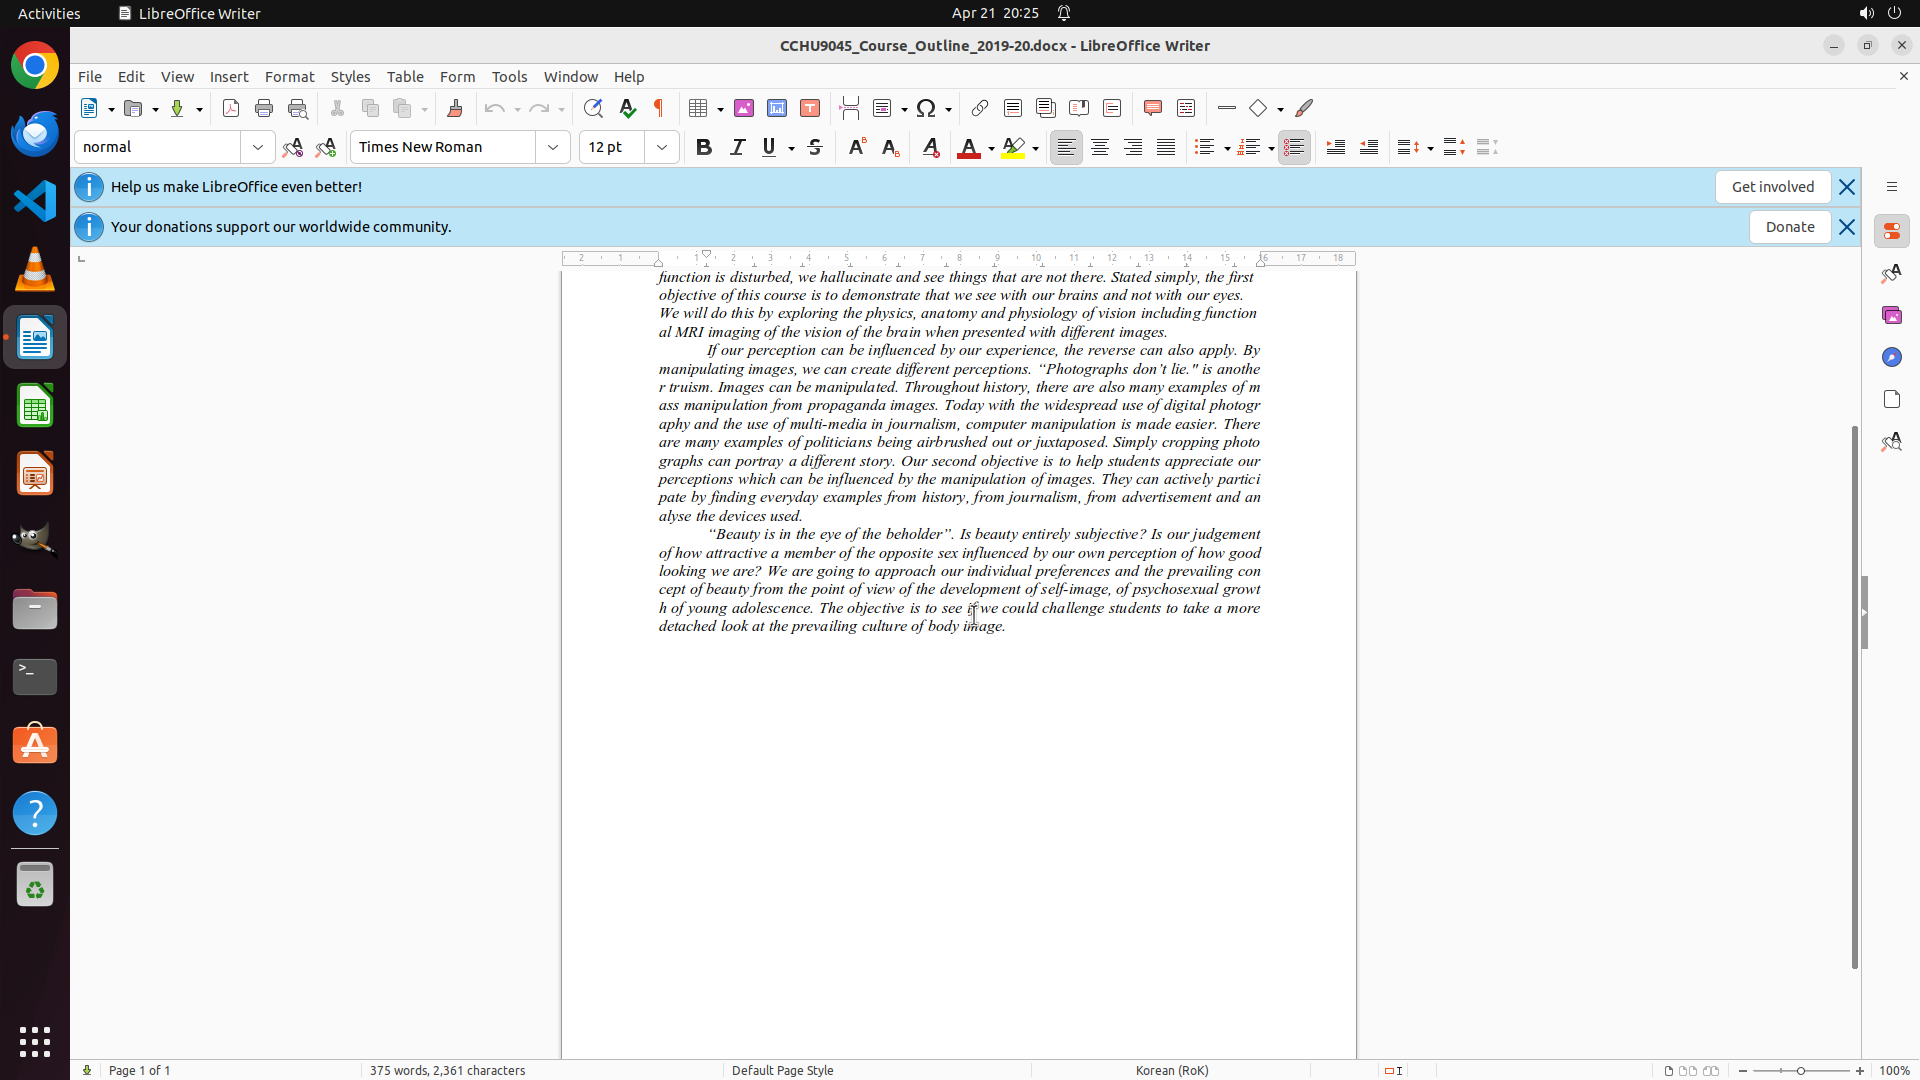
Task: Open LibreOffice Calc from the dock
Action: 35,406
